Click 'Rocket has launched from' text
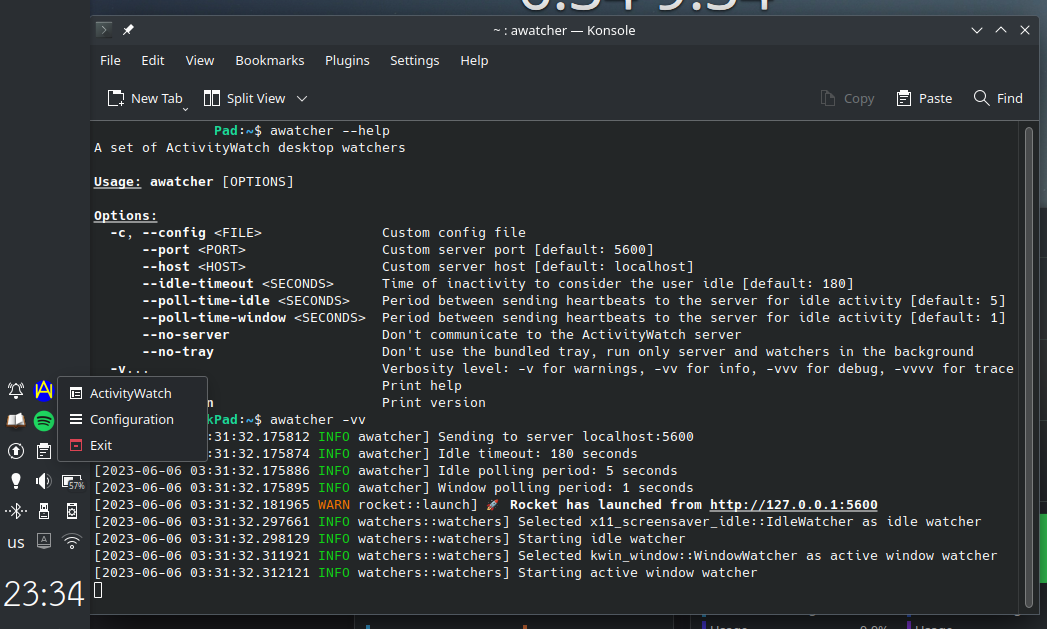 606,505
